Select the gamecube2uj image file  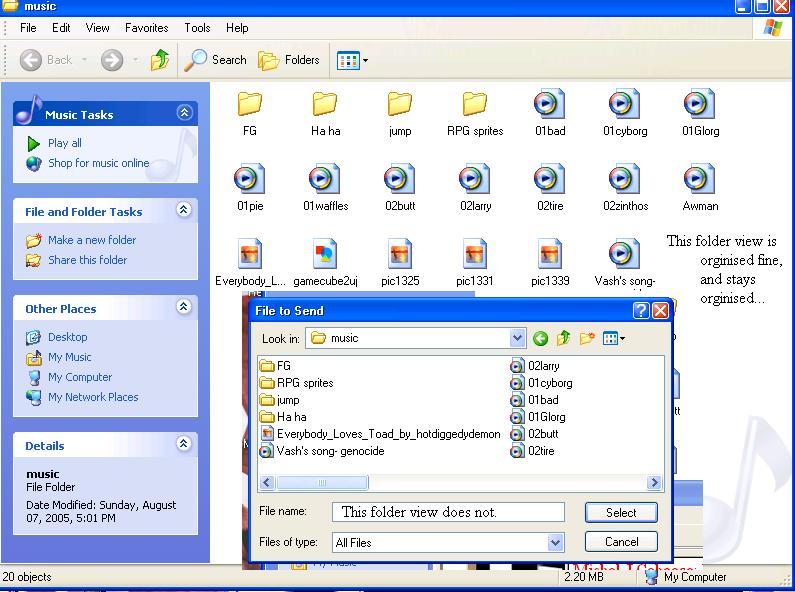[324, 255]
